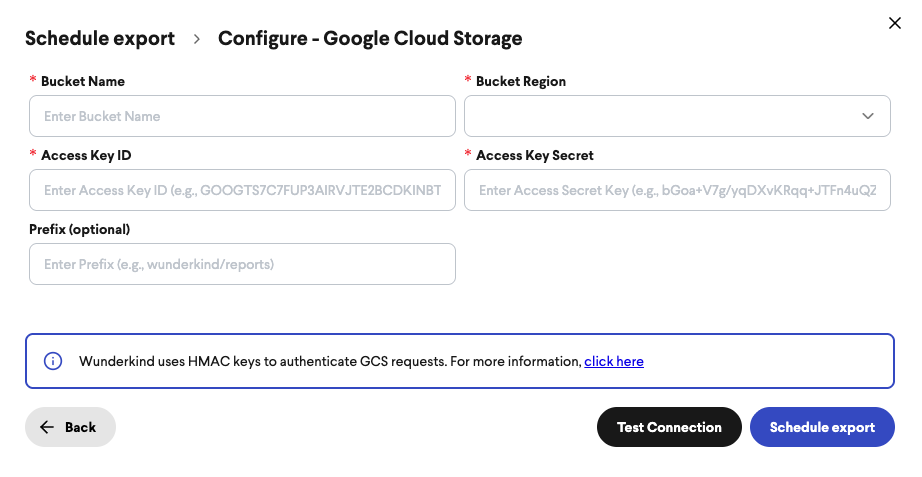The width and height of the screenshot is (922, 477).
Task: Click the Bucket Name field label
Action: (83, 81)
